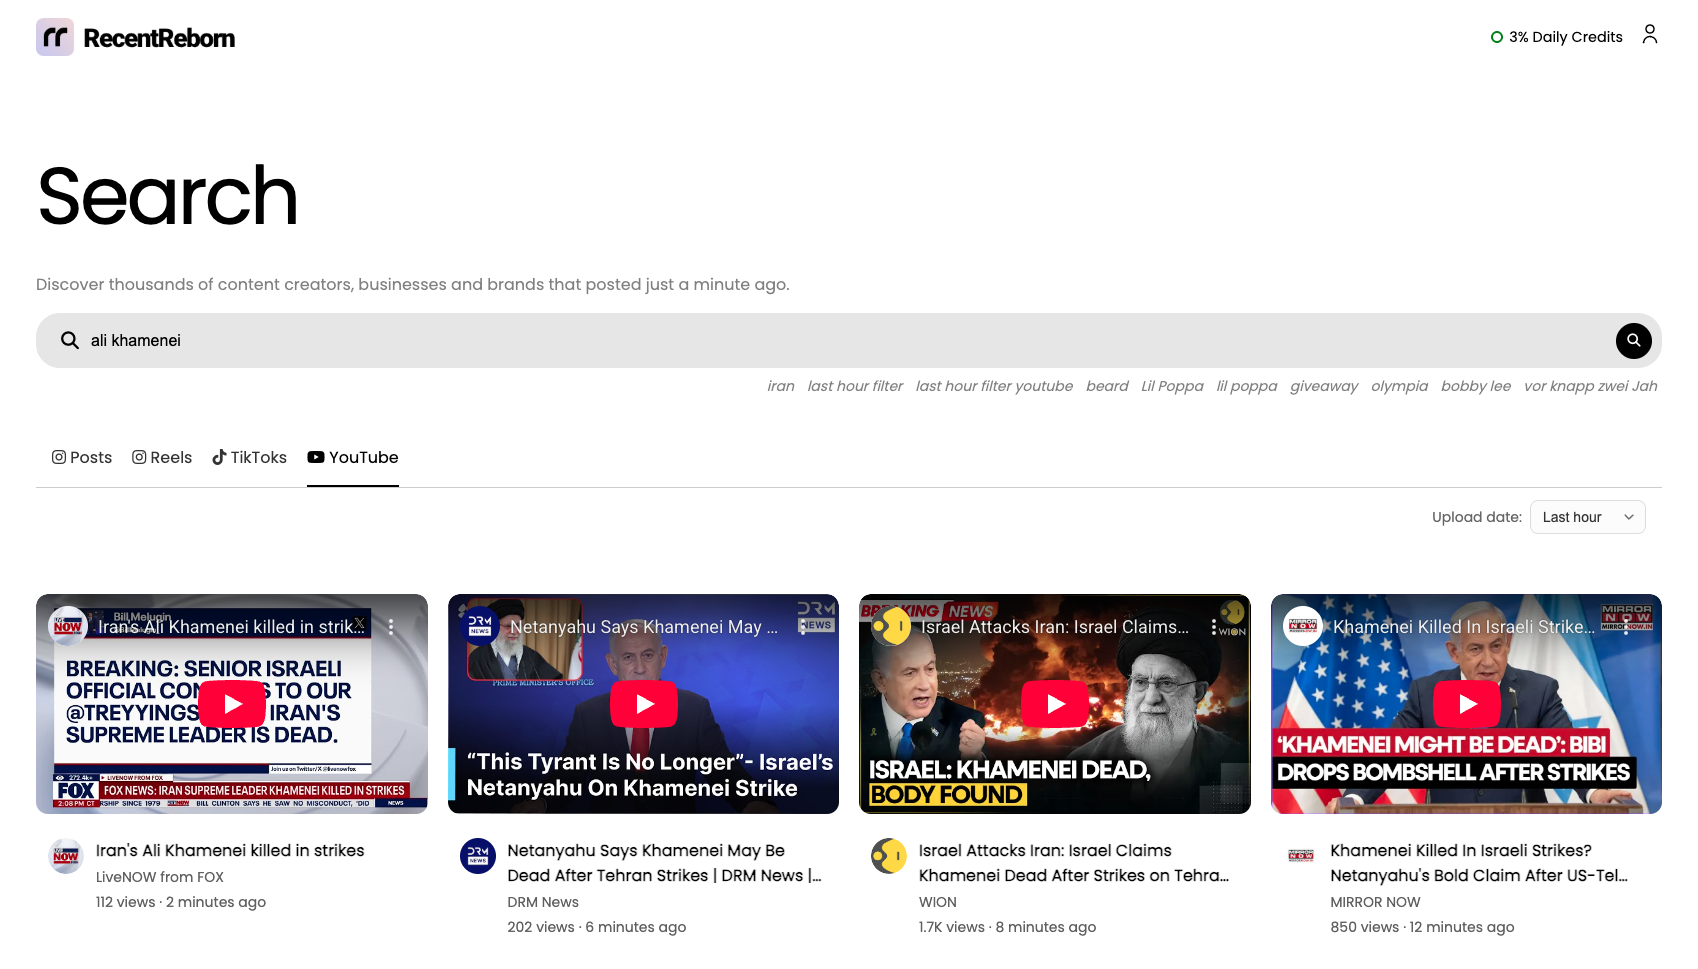Select 'last hour filter youtube' suggestion
Viewport: 1698px width, 969px height.
(994, 386)
